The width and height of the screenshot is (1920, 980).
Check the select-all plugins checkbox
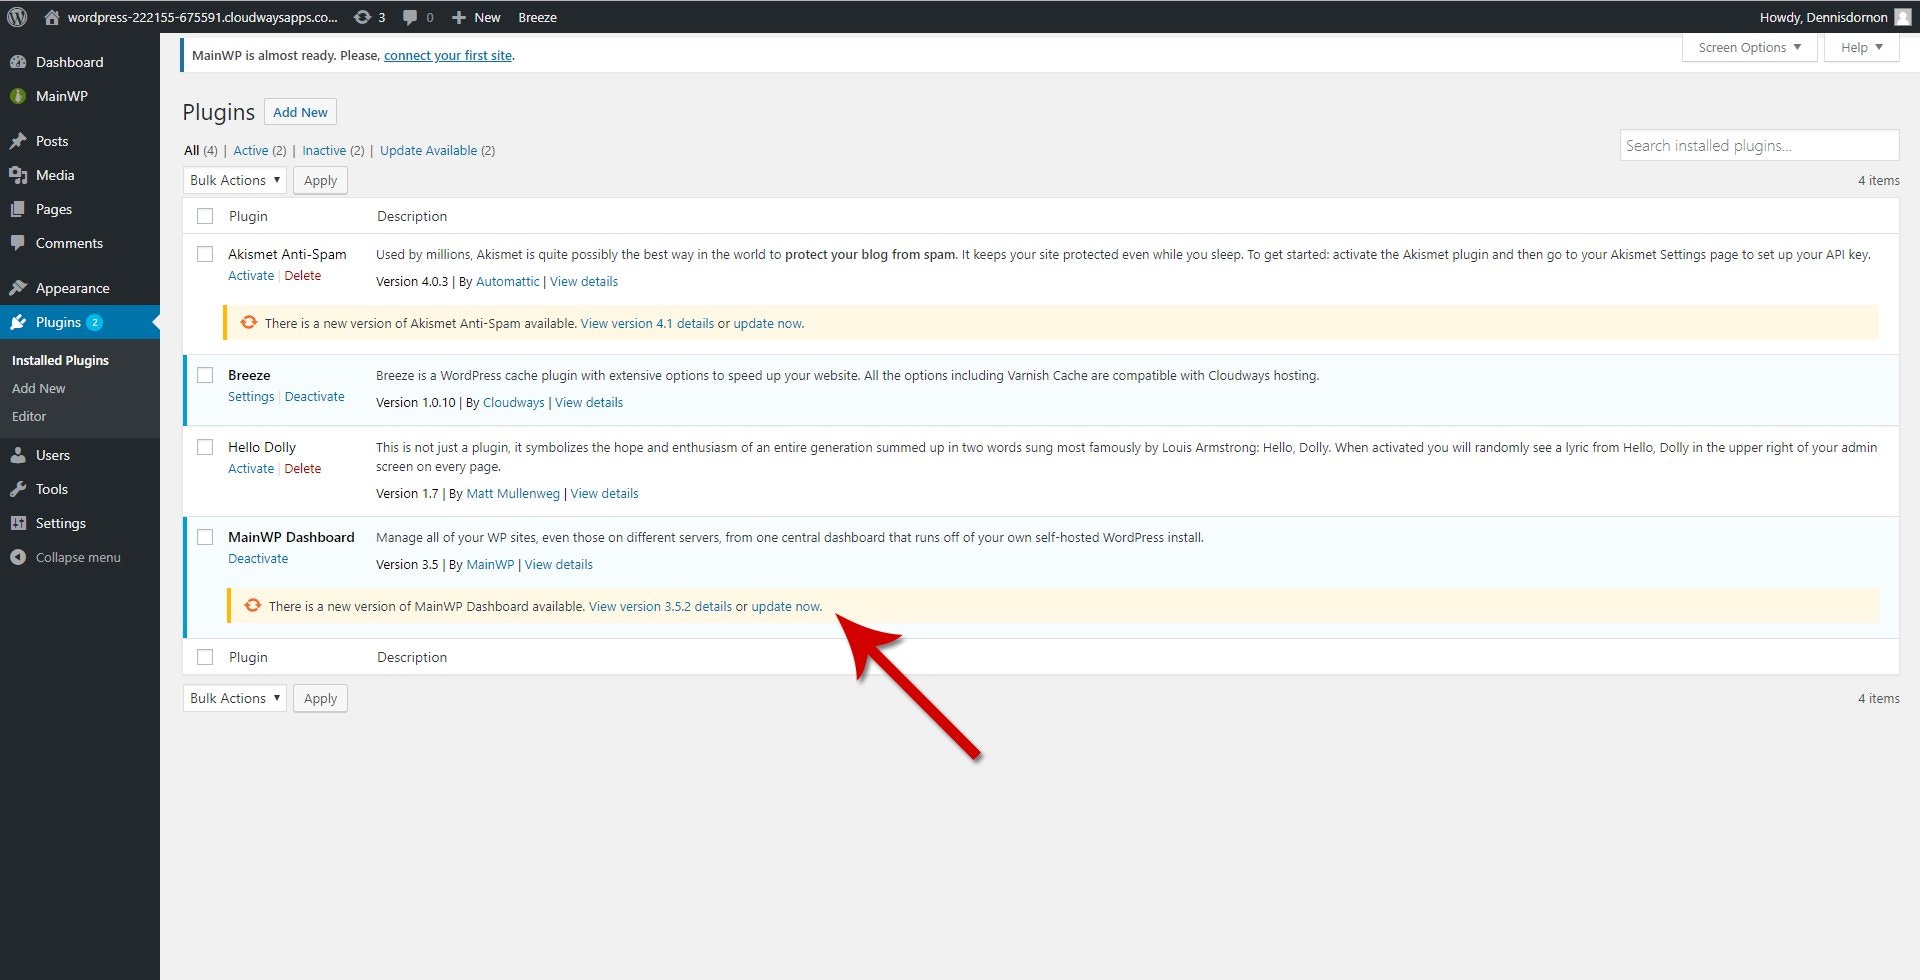pyautogui.click(x=205, y=215)
